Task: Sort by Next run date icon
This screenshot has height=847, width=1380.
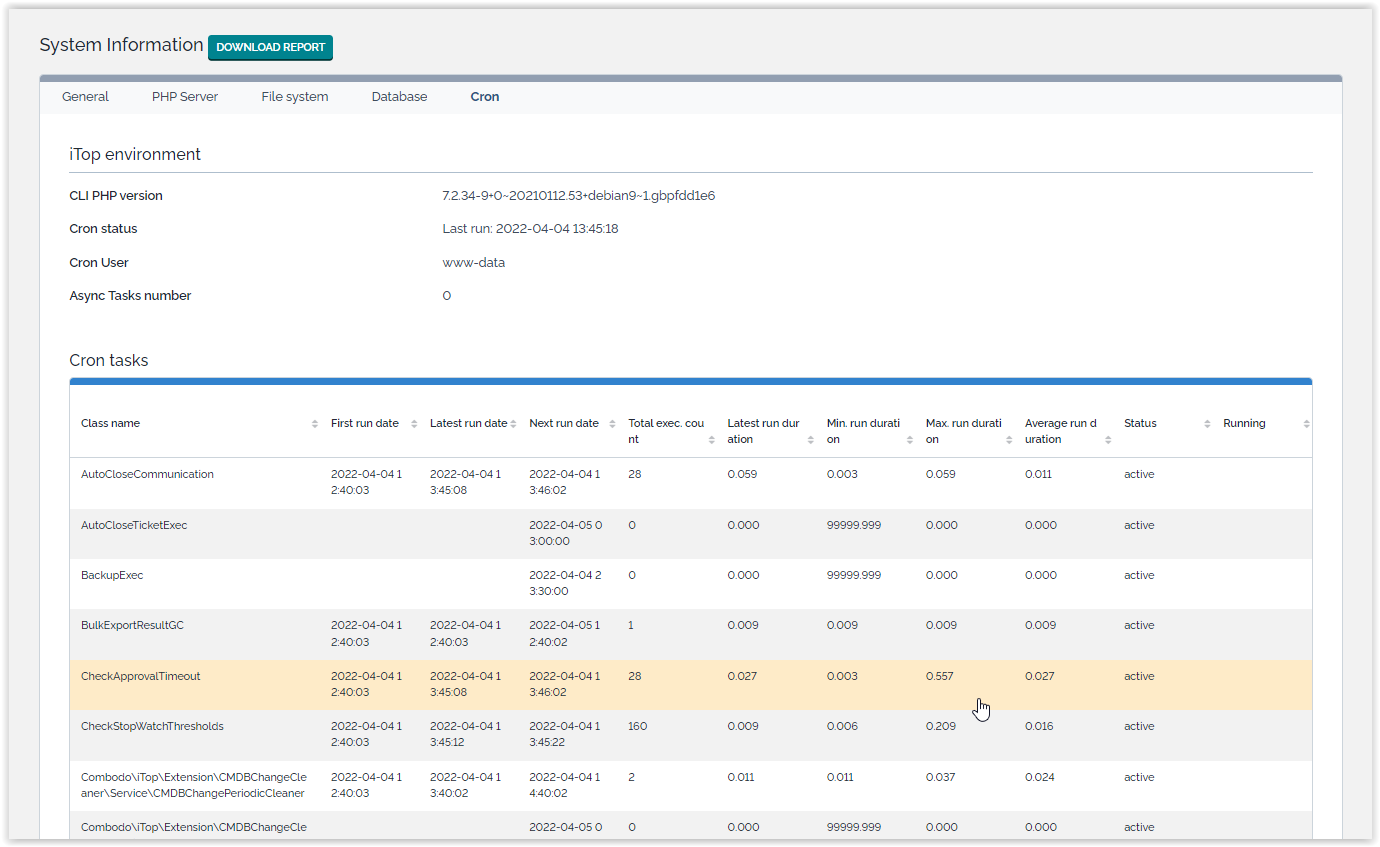Action: [x=612, y=424]
